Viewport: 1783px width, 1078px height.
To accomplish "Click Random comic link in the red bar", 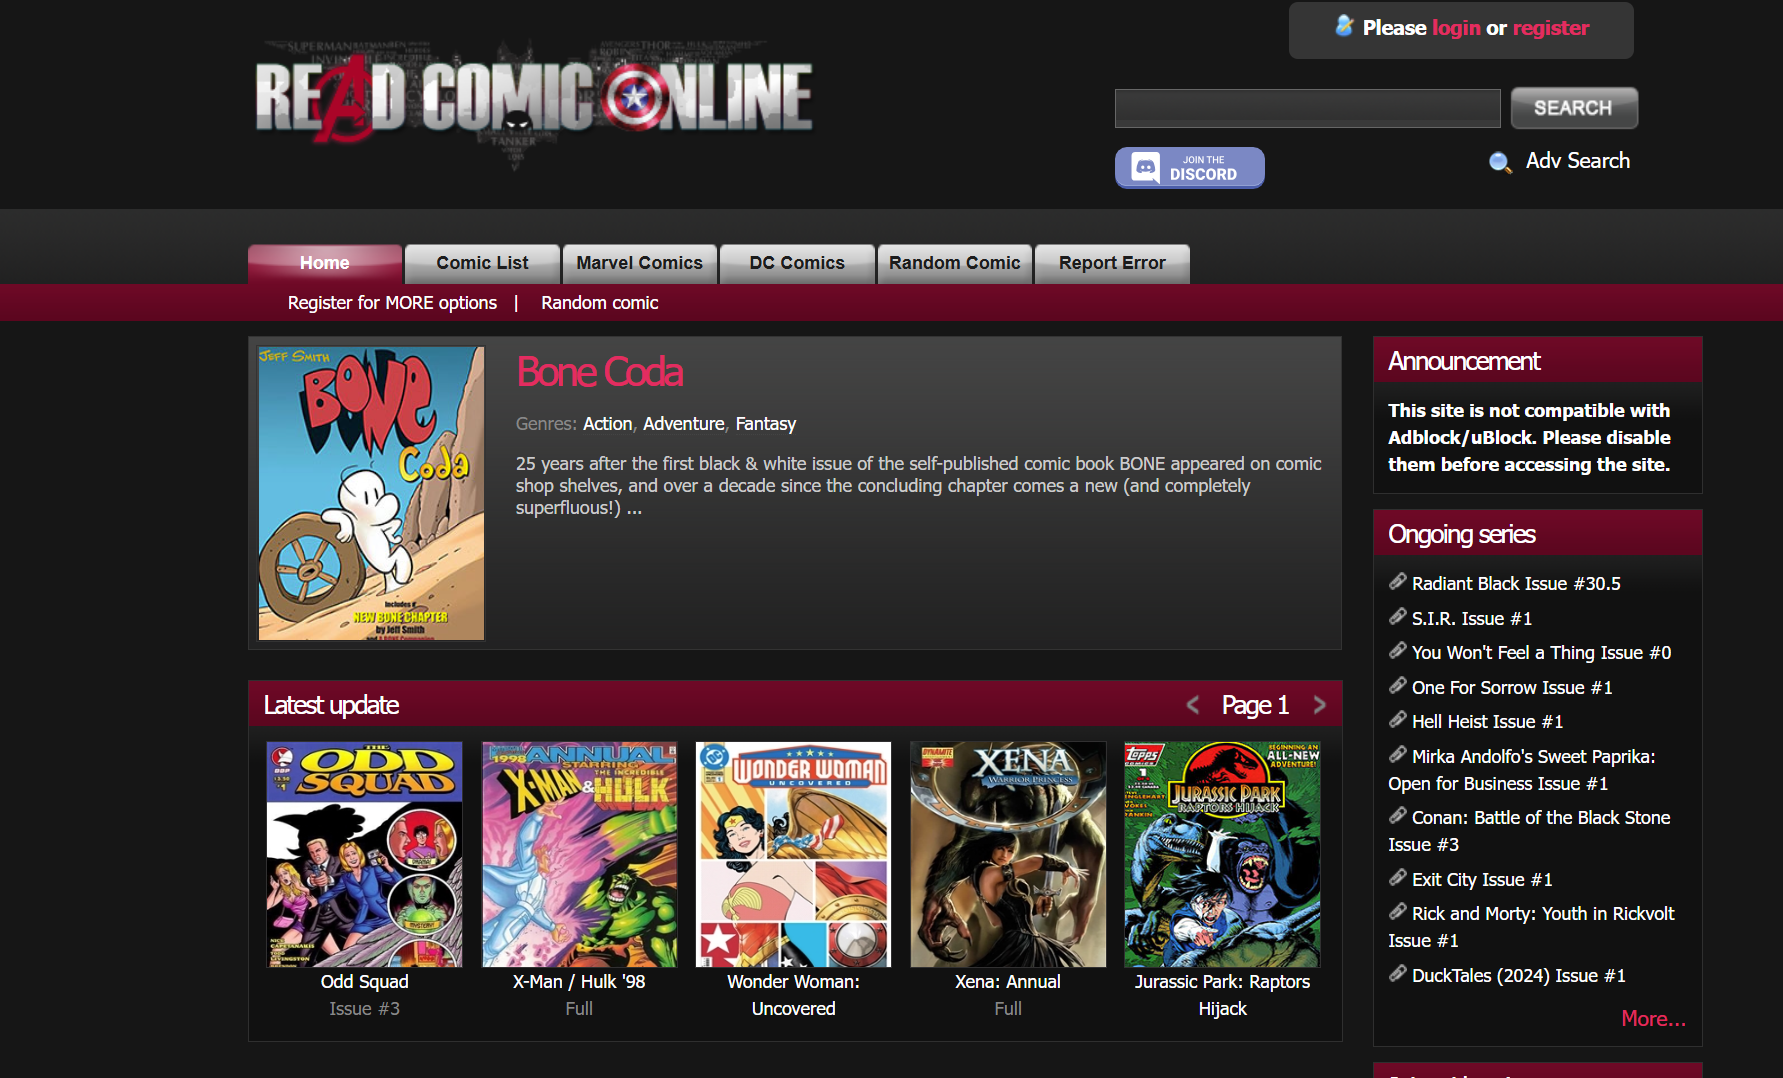I will point(600,303).
